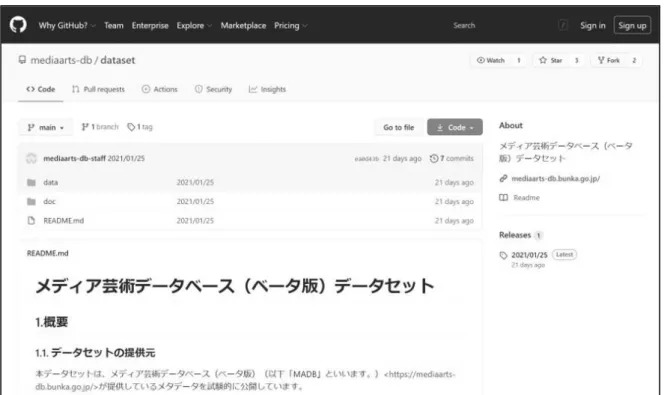The width and height of the screenshot is (664, 395).
Task: Click the Go to file button
Action: 398,127
